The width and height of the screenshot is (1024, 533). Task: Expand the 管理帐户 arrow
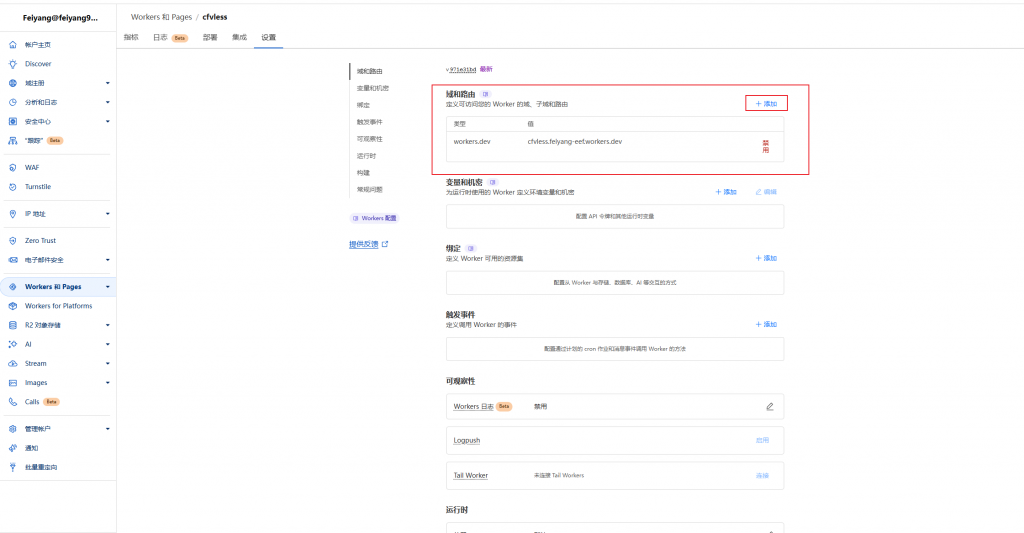click(108, 429)
